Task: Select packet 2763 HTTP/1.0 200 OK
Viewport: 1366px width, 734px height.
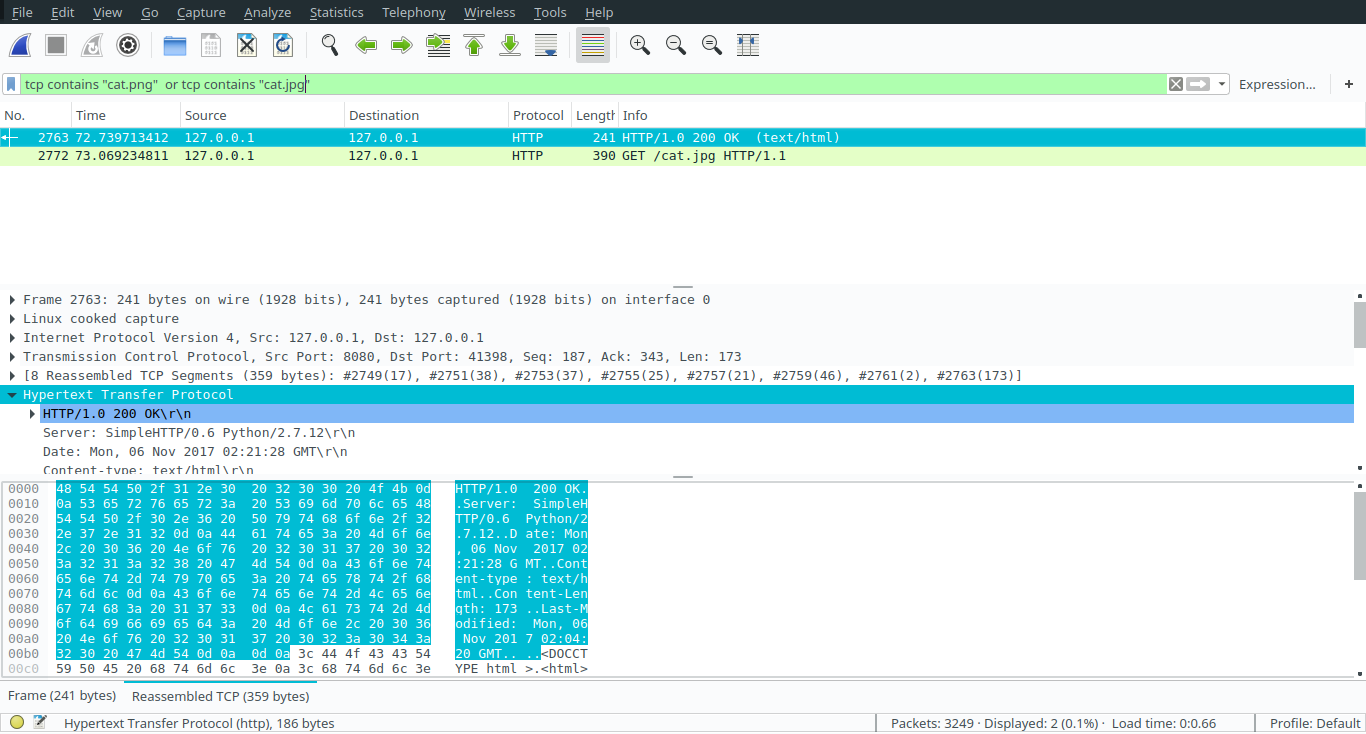Action: [x=683, y=138]
